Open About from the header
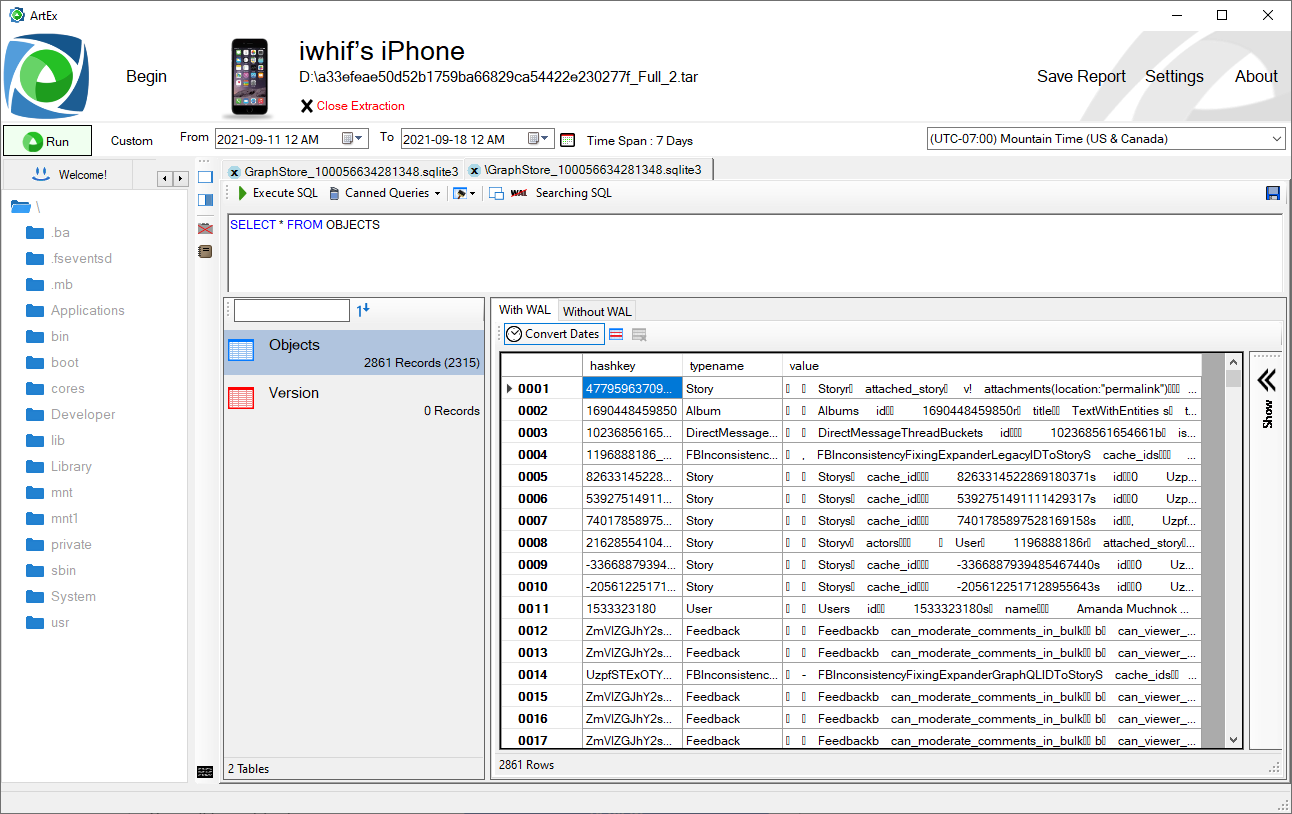The image size is (1292, 814). [x=1256, y=76]
